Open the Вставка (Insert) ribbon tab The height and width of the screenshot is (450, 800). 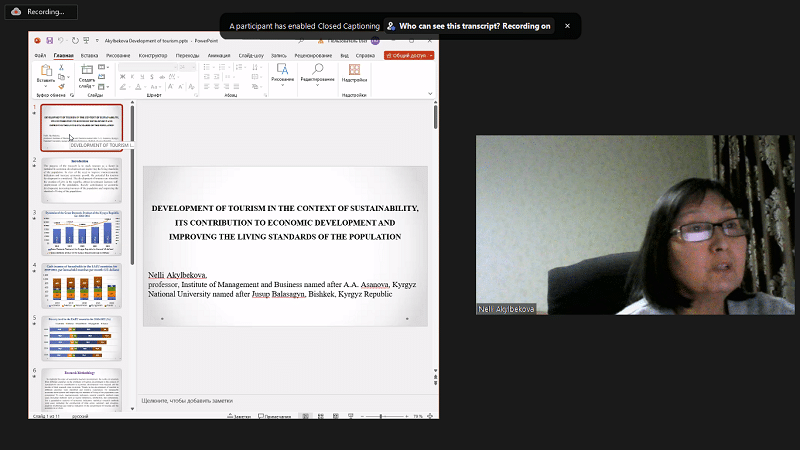[90, 55]
